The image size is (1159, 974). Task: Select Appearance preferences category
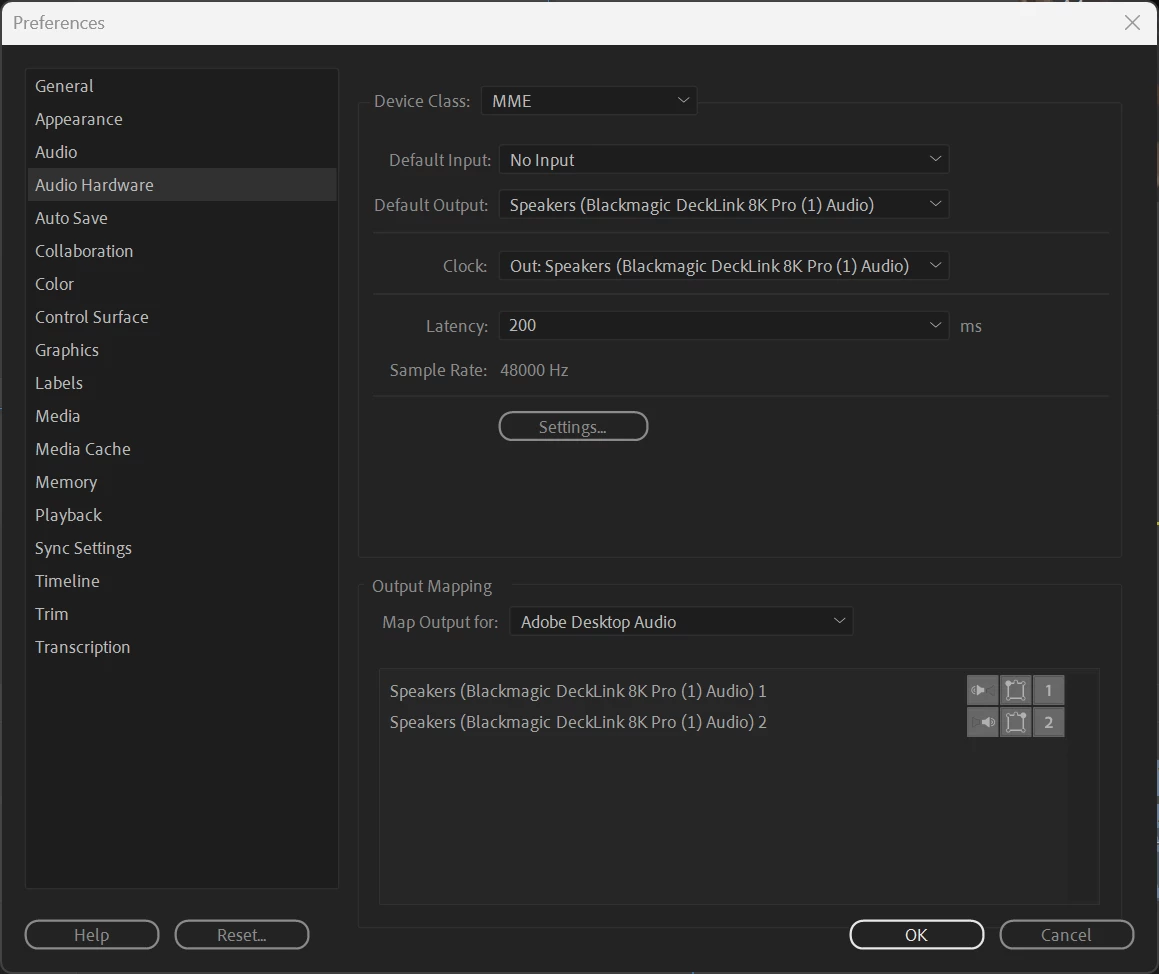pyautogui.click(x=182, y=119)
